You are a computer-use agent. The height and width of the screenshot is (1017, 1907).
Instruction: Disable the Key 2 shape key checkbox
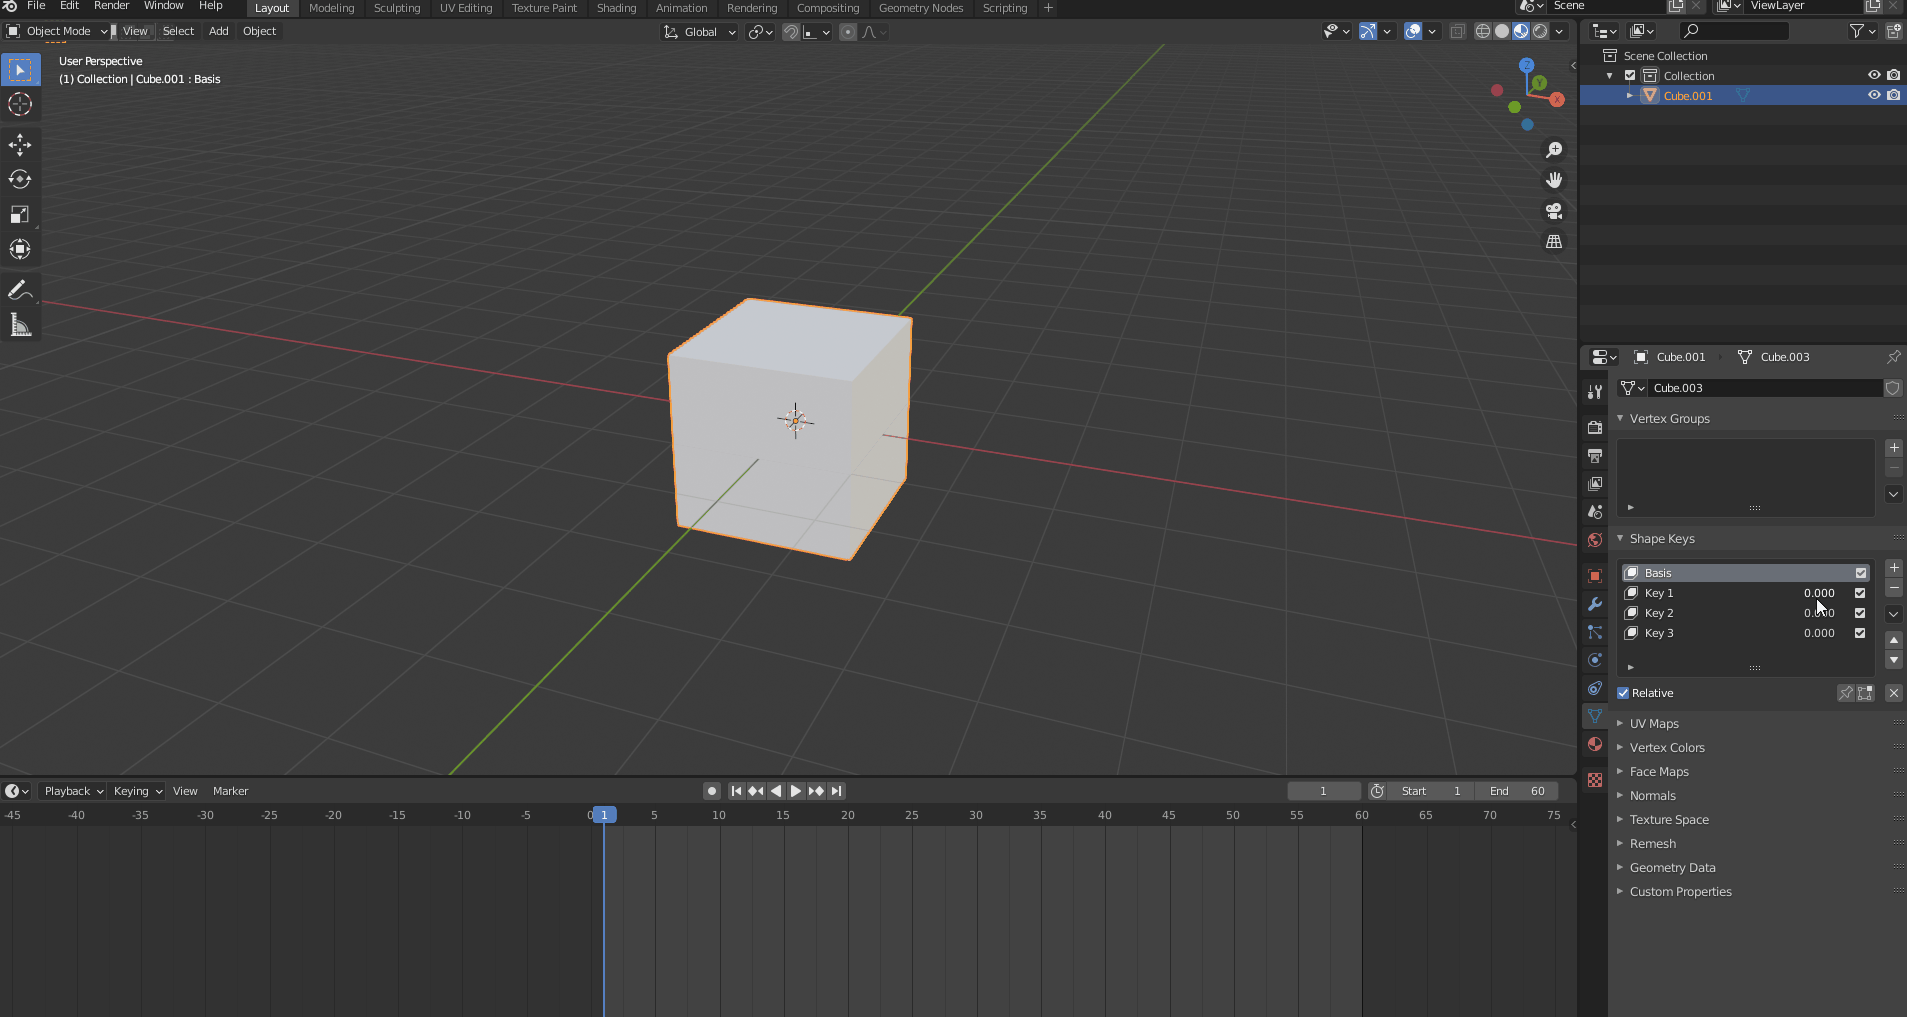click(x=1860, y=613)
